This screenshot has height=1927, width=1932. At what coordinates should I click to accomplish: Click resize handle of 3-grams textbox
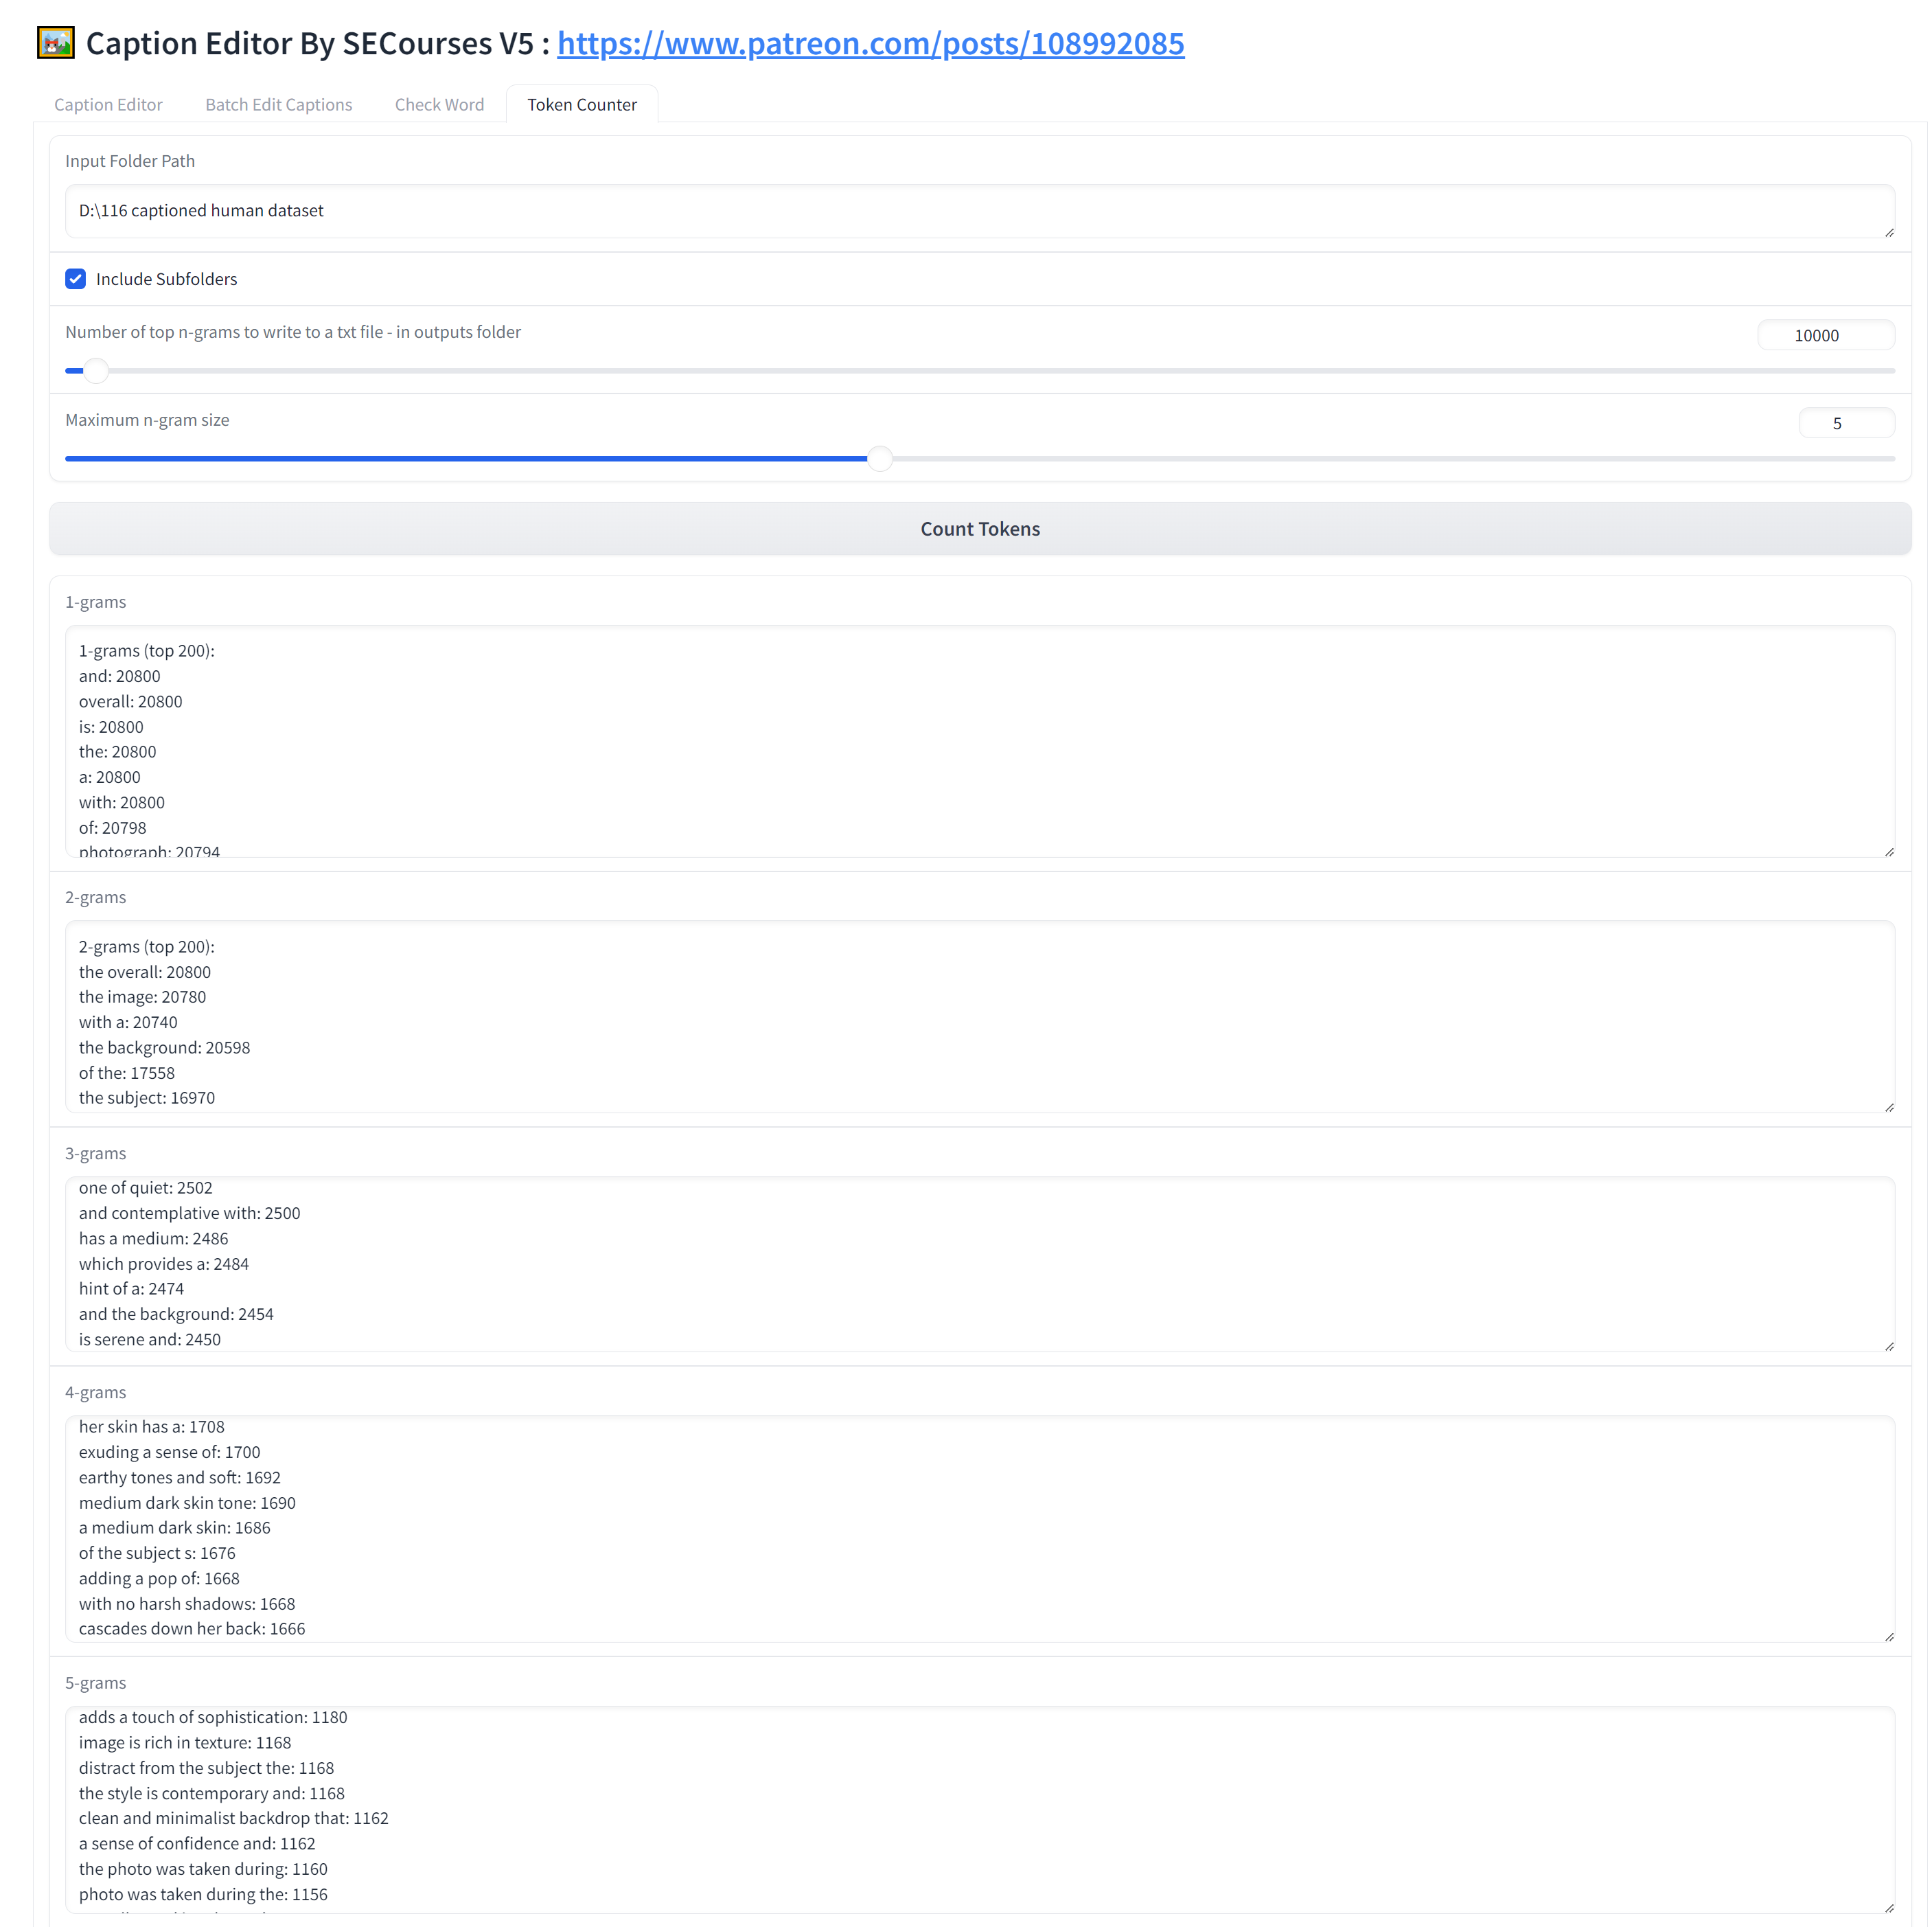(x=1888, y=1346)
